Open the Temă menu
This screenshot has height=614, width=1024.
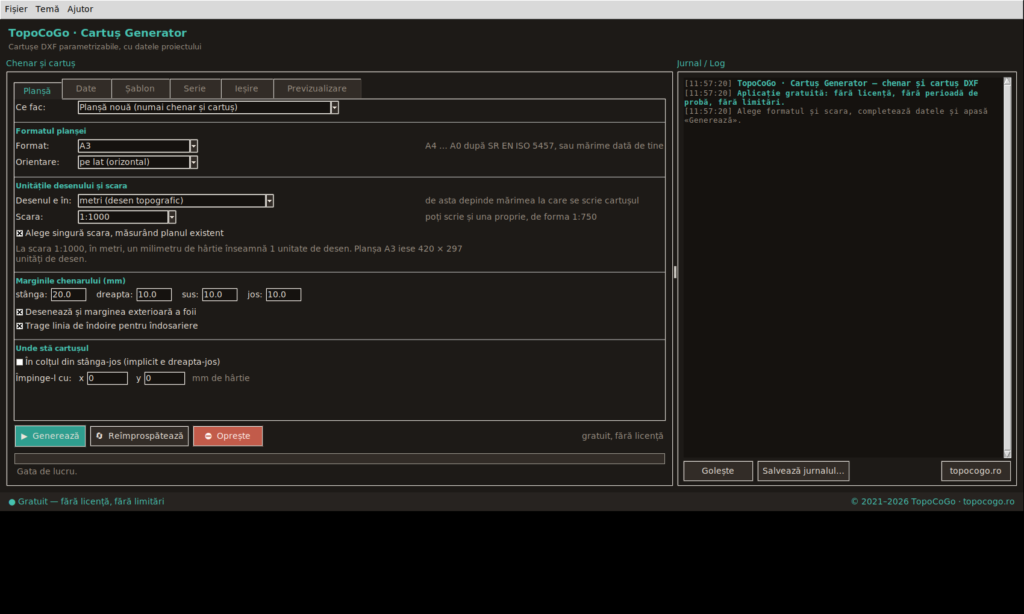tap(47, 9)
